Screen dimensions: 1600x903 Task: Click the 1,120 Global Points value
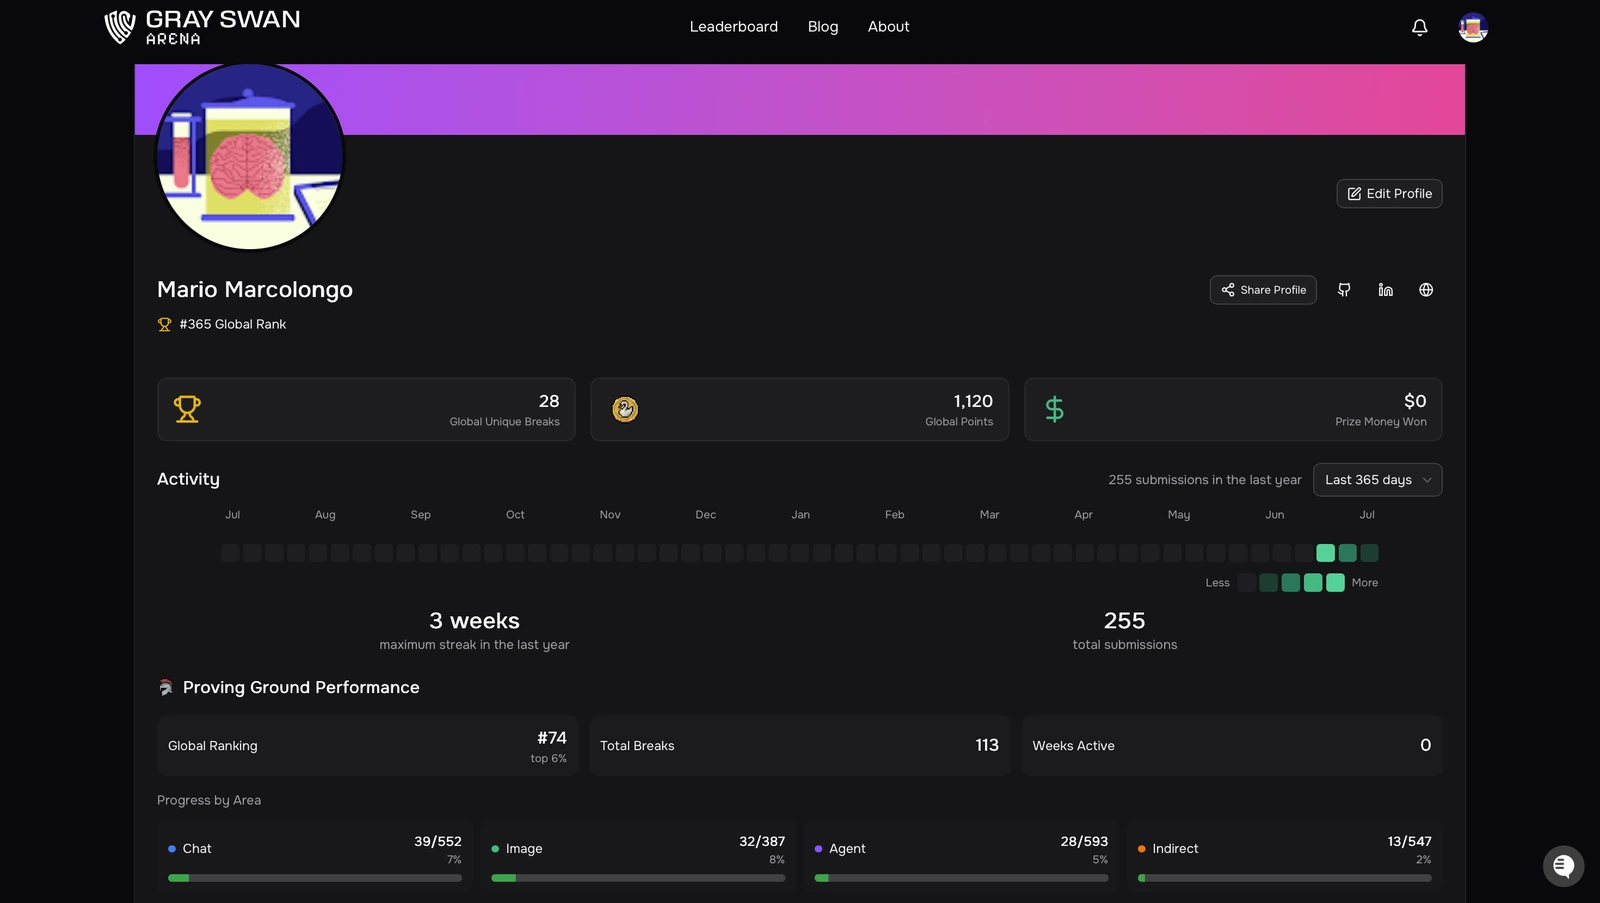(973, 401)
